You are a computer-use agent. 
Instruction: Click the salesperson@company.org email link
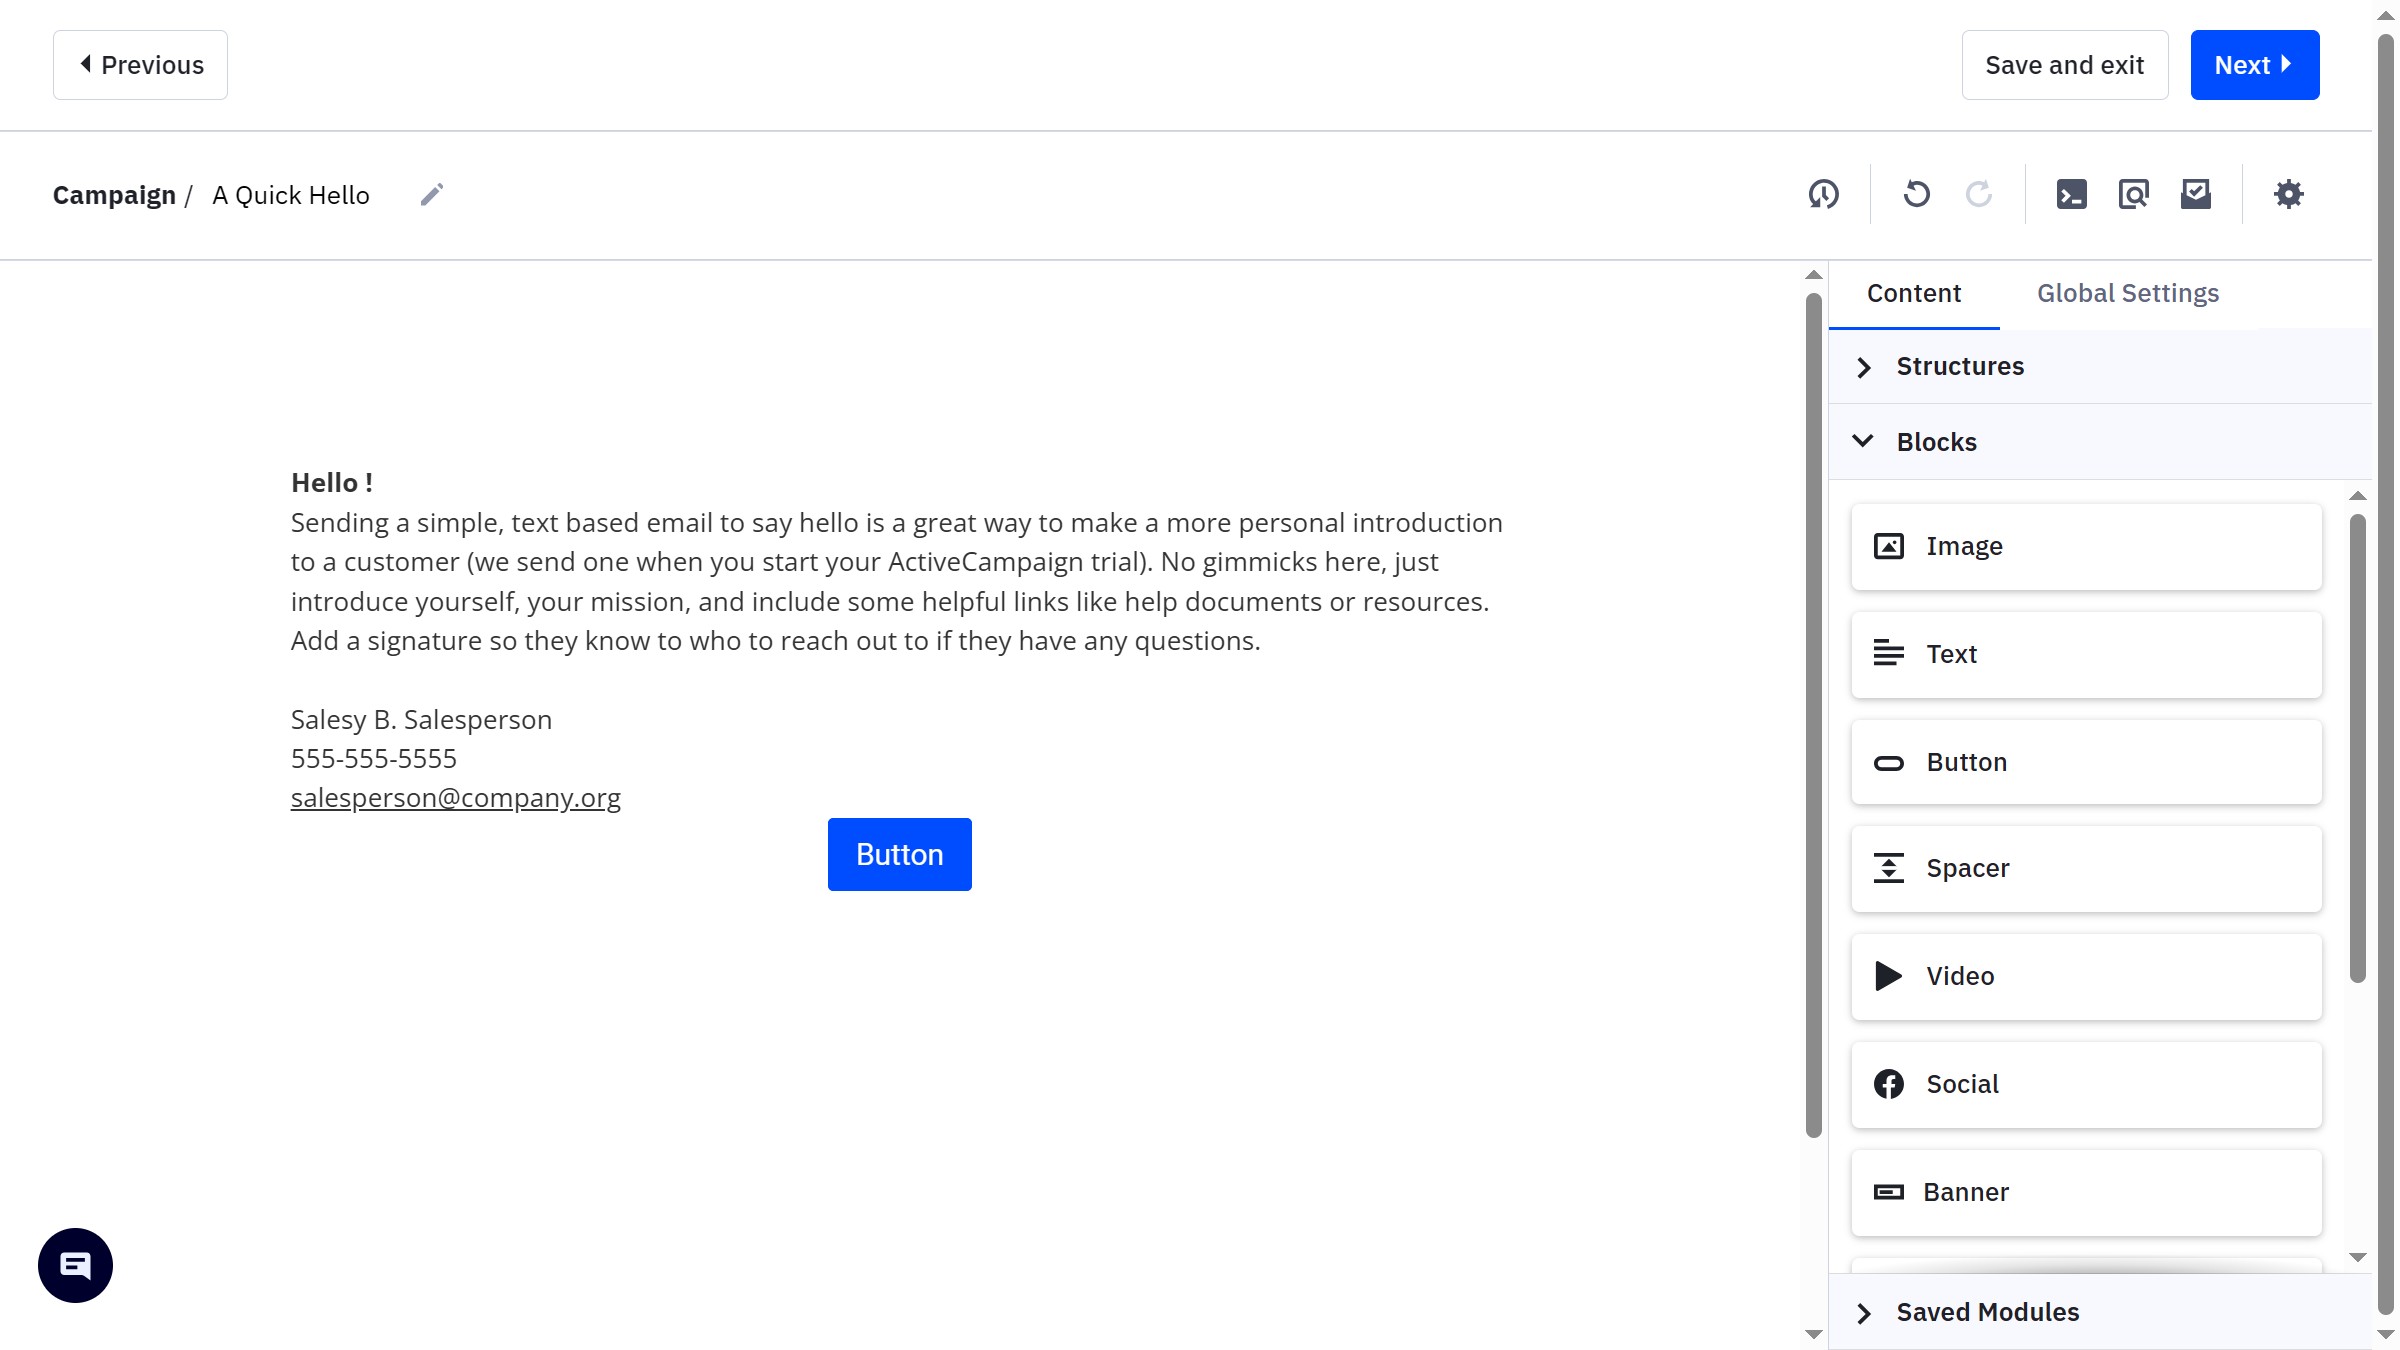(455, 798)
